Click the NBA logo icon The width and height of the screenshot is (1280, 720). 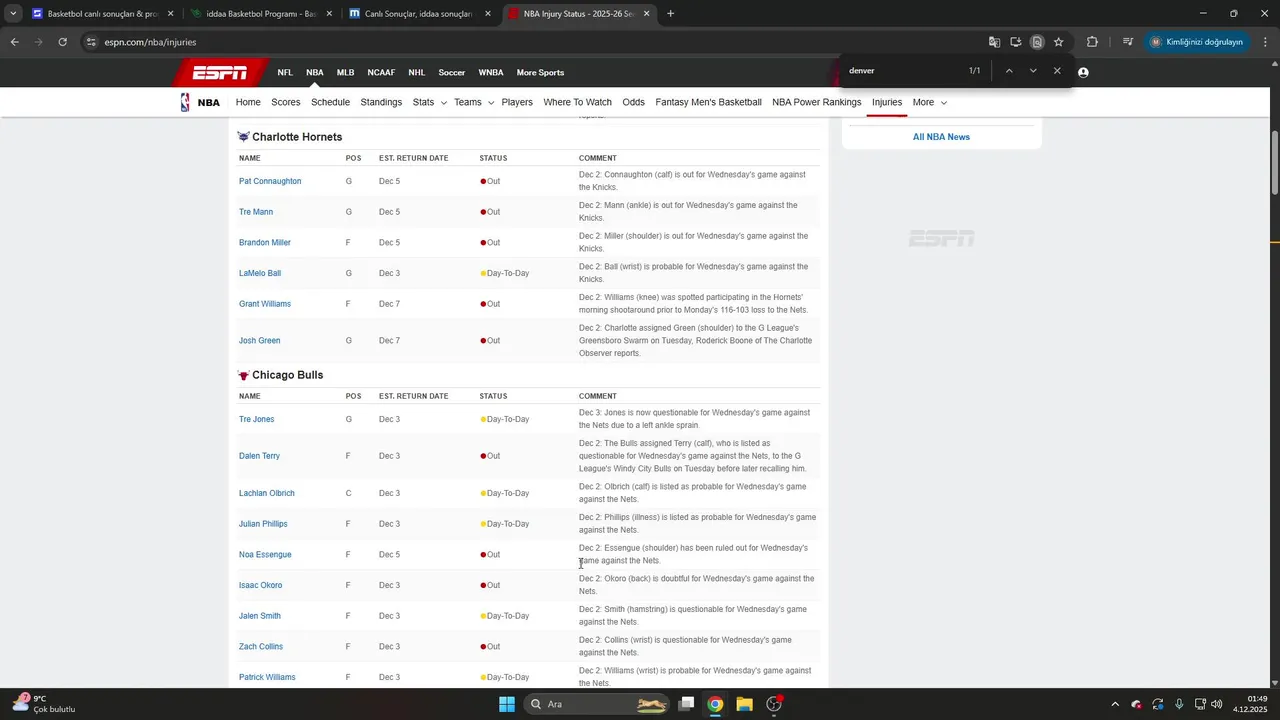click(185, 102)
